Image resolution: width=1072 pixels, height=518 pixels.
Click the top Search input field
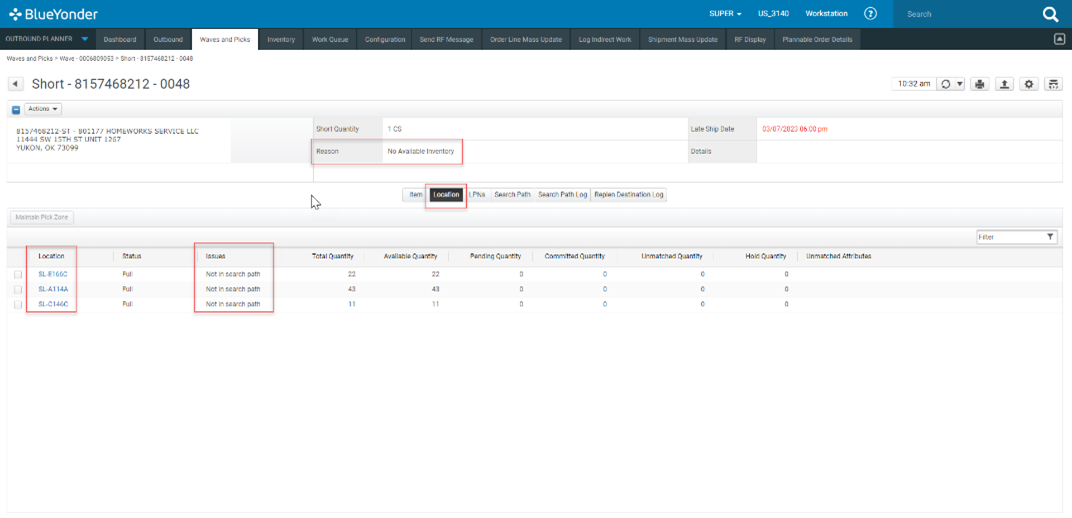(x=967, y=14)
